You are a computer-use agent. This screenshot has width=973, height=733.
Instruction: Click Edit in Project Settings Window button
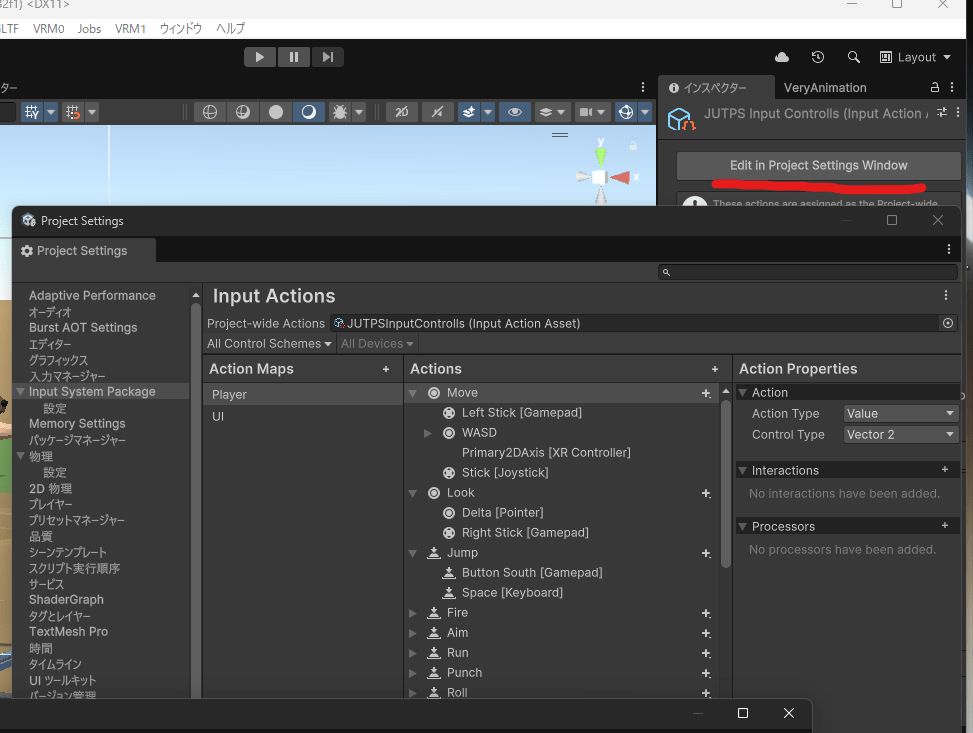(818, 166)
